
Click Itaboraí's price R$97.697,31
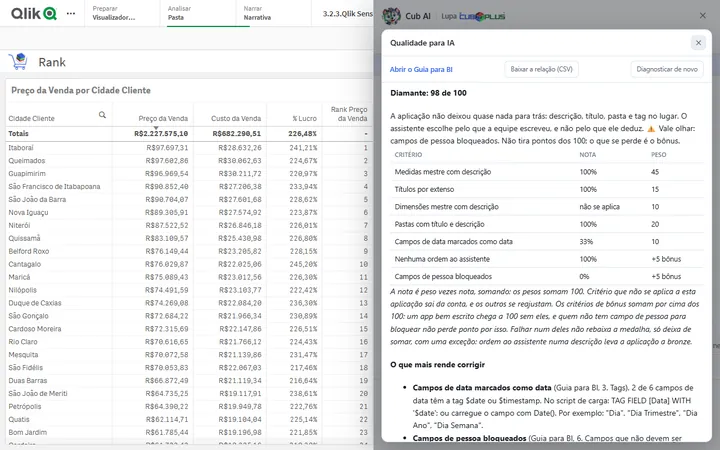pos(166,148)
